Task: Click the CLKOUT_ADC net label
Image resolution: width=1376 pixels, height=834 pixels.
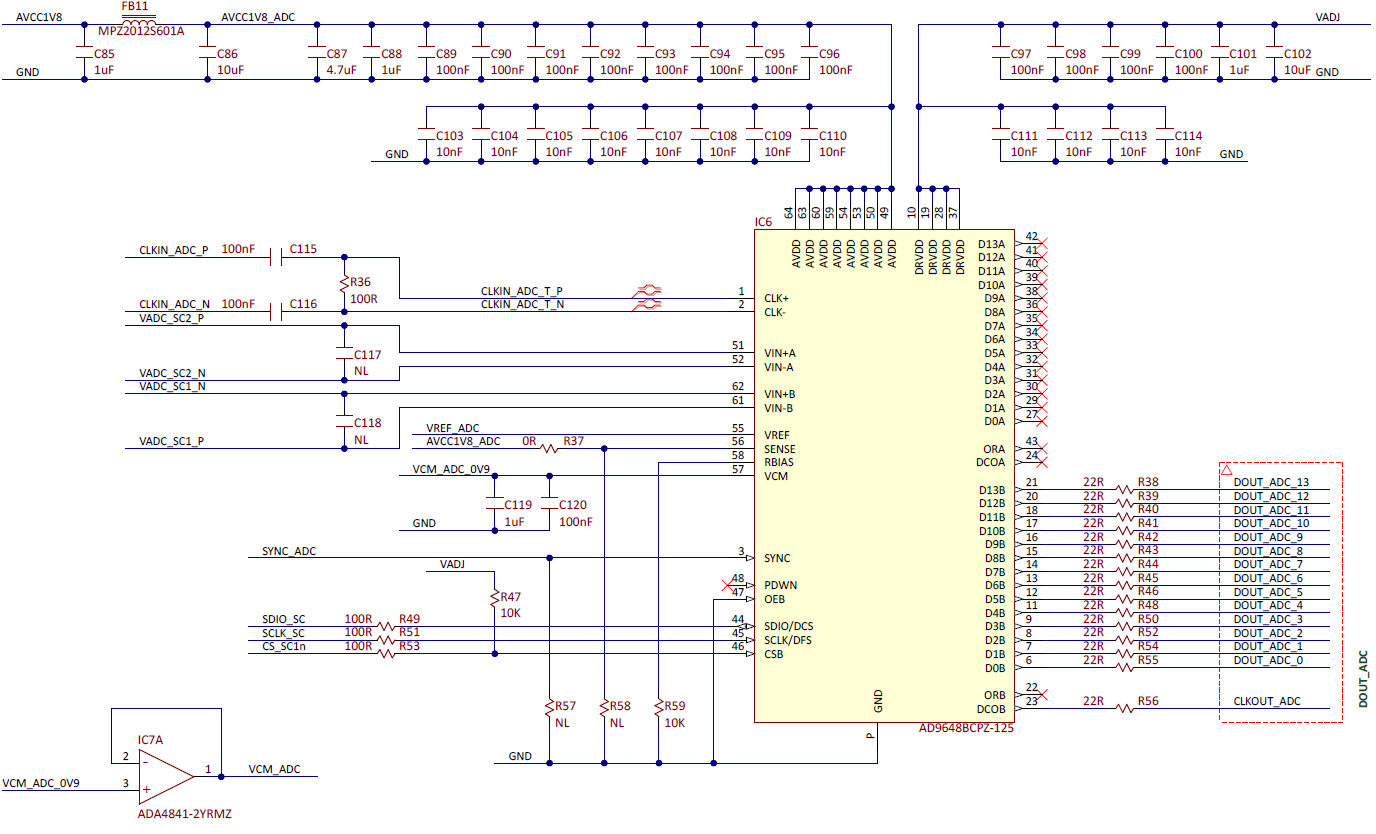Action: [x=1267, y=702]
